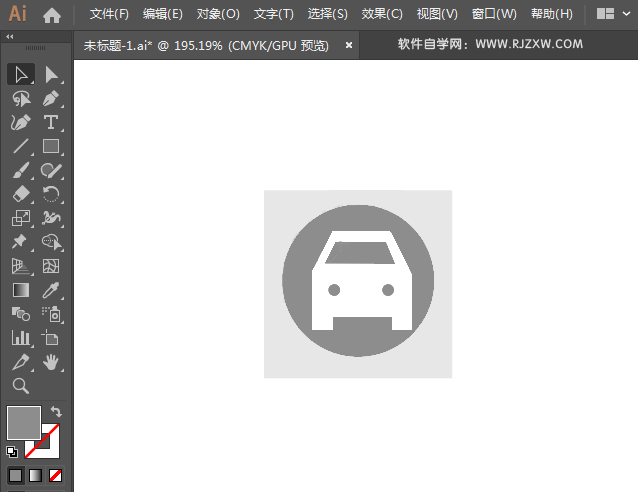Screen dimensions: 638x492
Task: Select the Selection tool (black arrow)
Action: click(21, 74)
